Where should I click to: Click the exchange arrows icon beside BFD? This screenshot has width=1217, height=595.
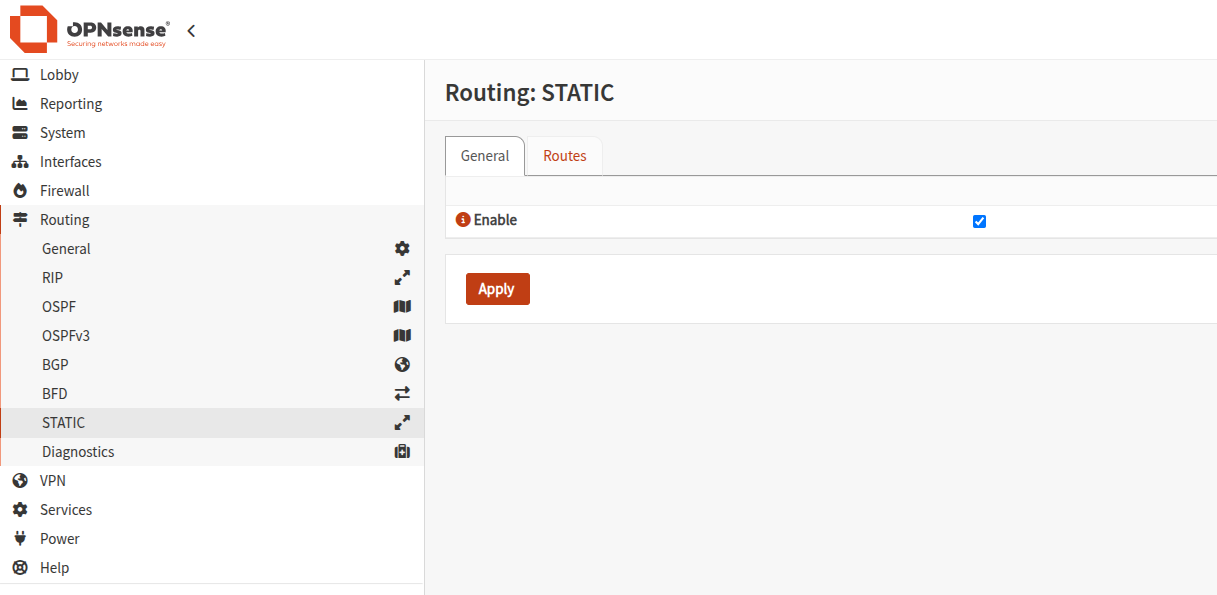click(402, 394)
